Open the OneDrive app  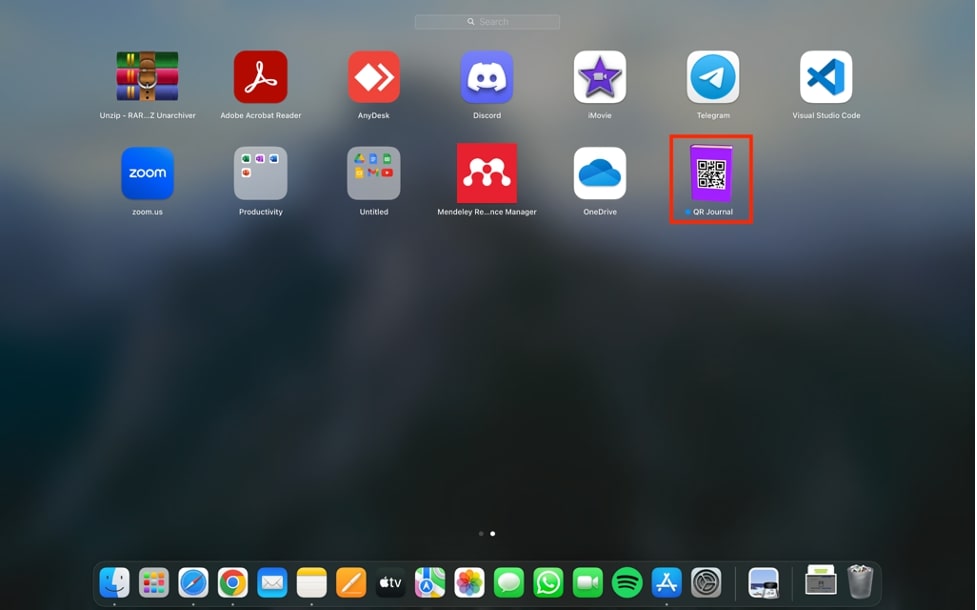tap(599, 174)
